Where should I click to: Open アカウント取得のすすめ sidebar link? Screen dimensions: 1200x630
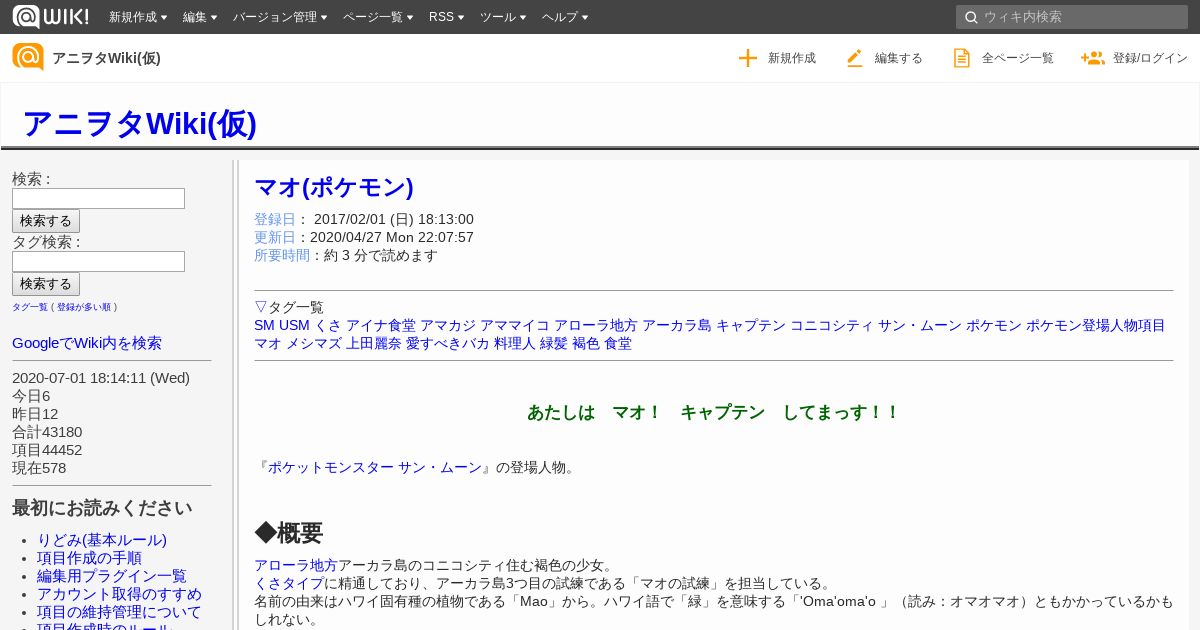[x=119, y=594]
